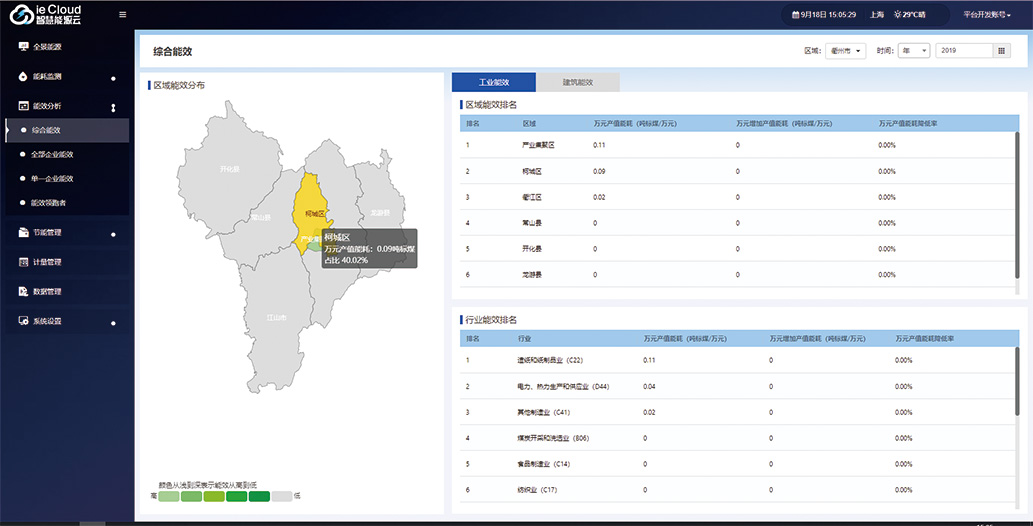Click the ie Cloud logo
The height and width of the screenshot is (526, 1033).
coord(46,14)
